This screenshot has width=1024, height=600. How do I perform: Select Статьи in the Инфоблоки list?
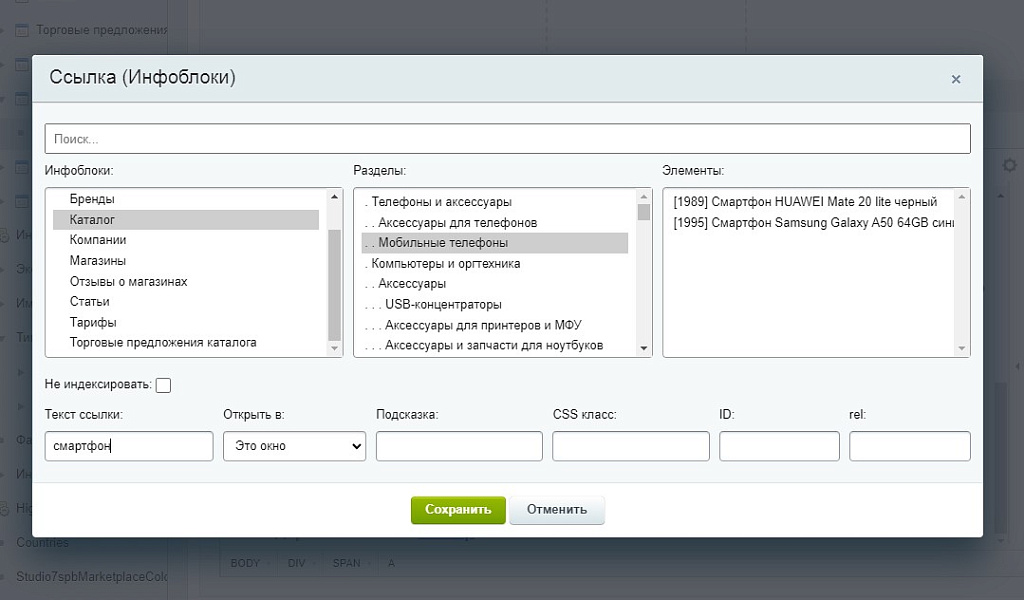pyautogui.click(x=90, y=301)
